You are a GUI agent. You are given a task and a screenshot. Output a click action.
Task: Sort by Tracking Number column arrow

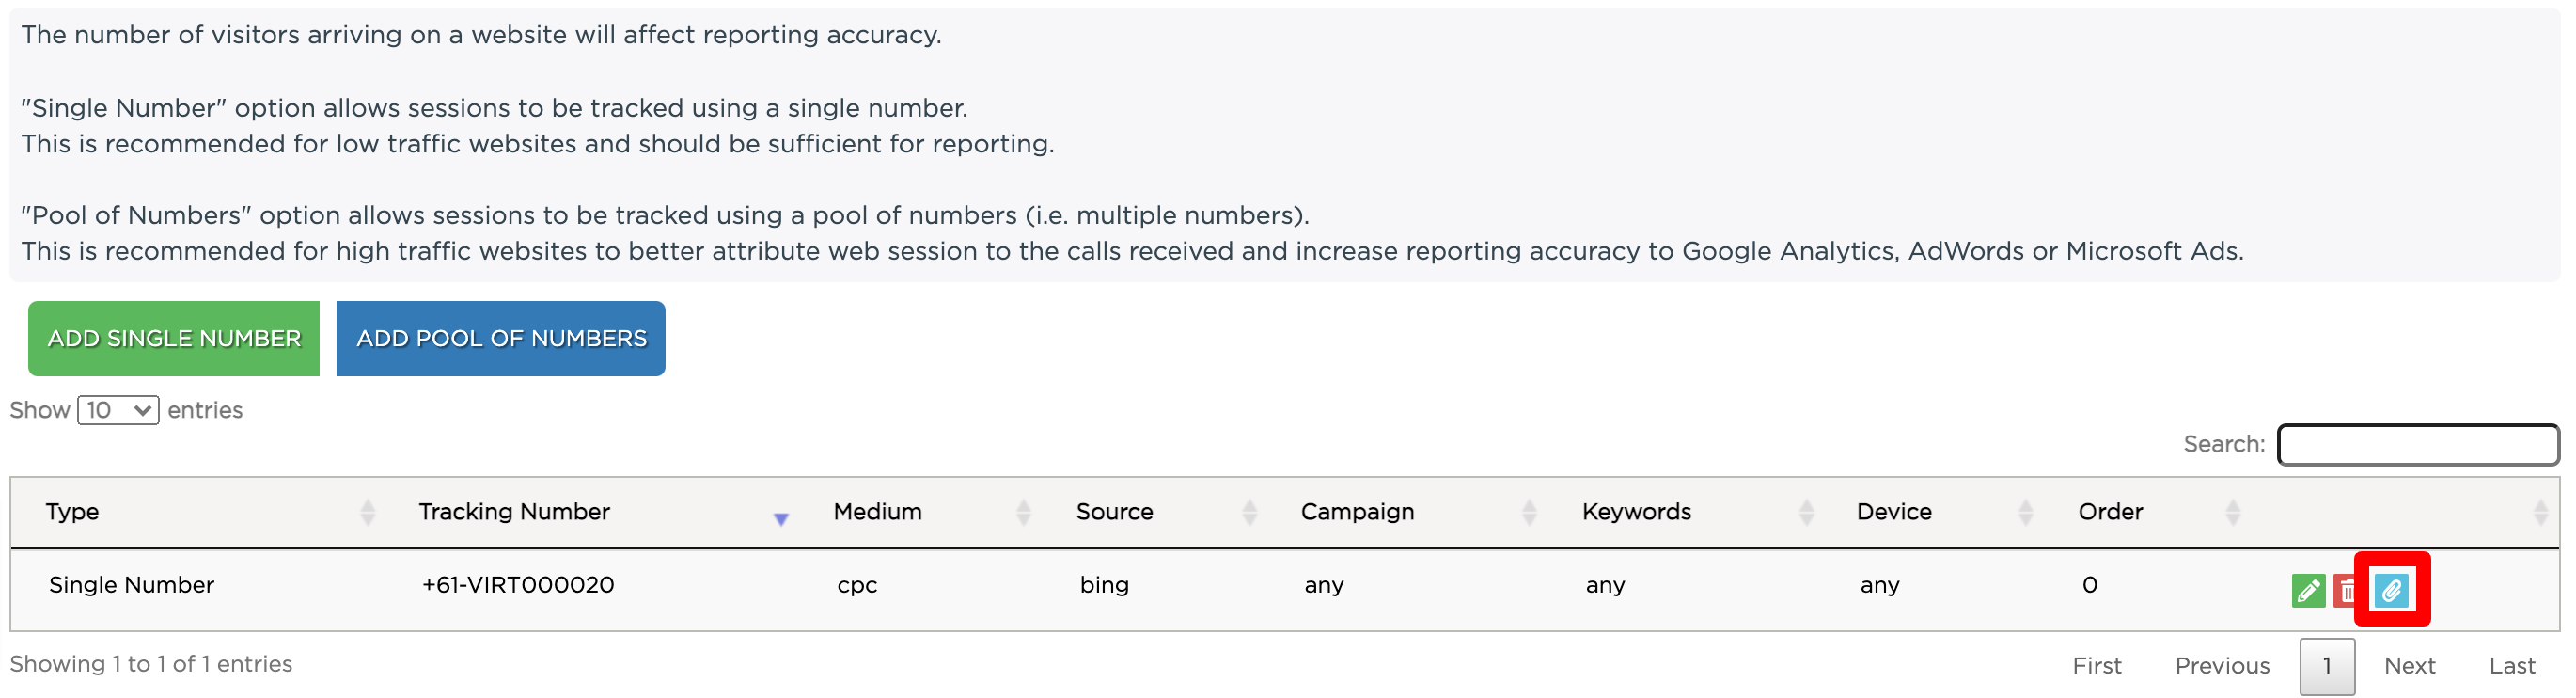coord(780,517)
